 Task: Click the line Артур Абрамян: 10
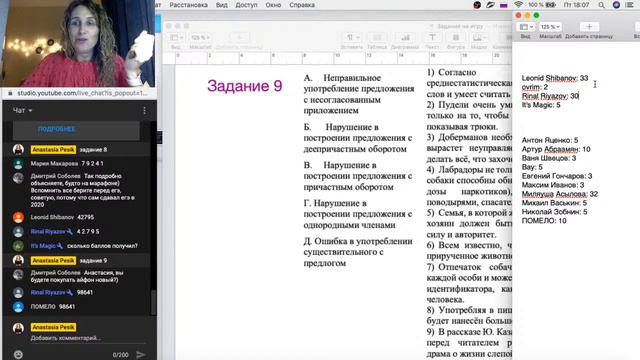556,149
